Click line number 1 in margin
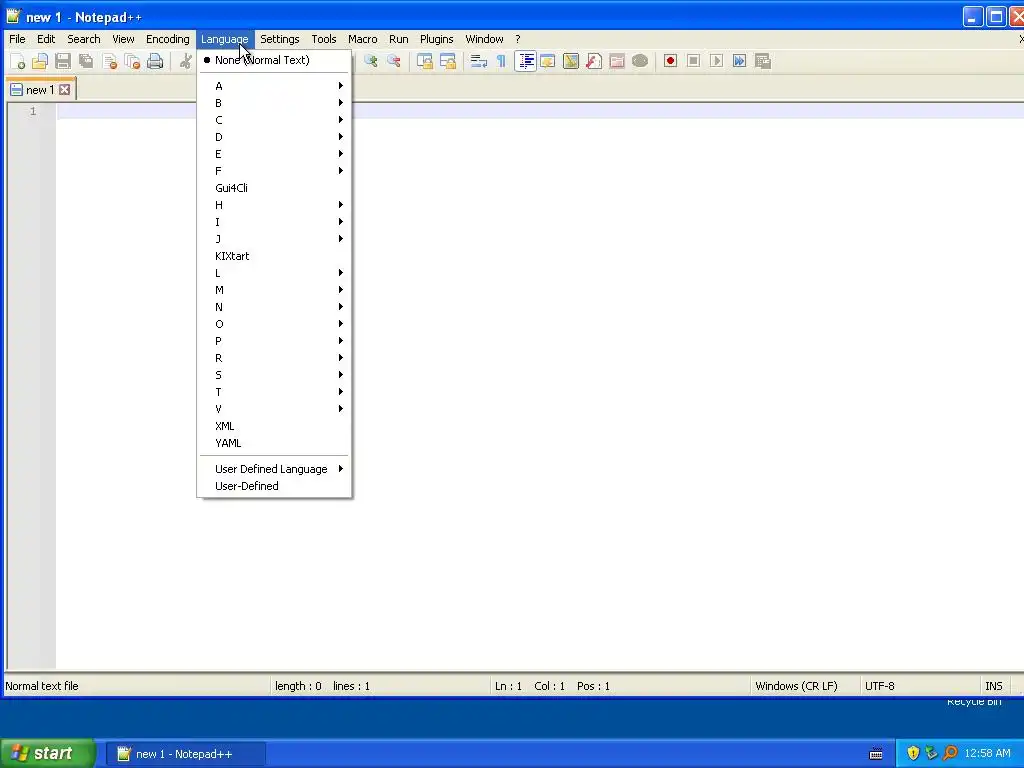 tap(33, 111)
